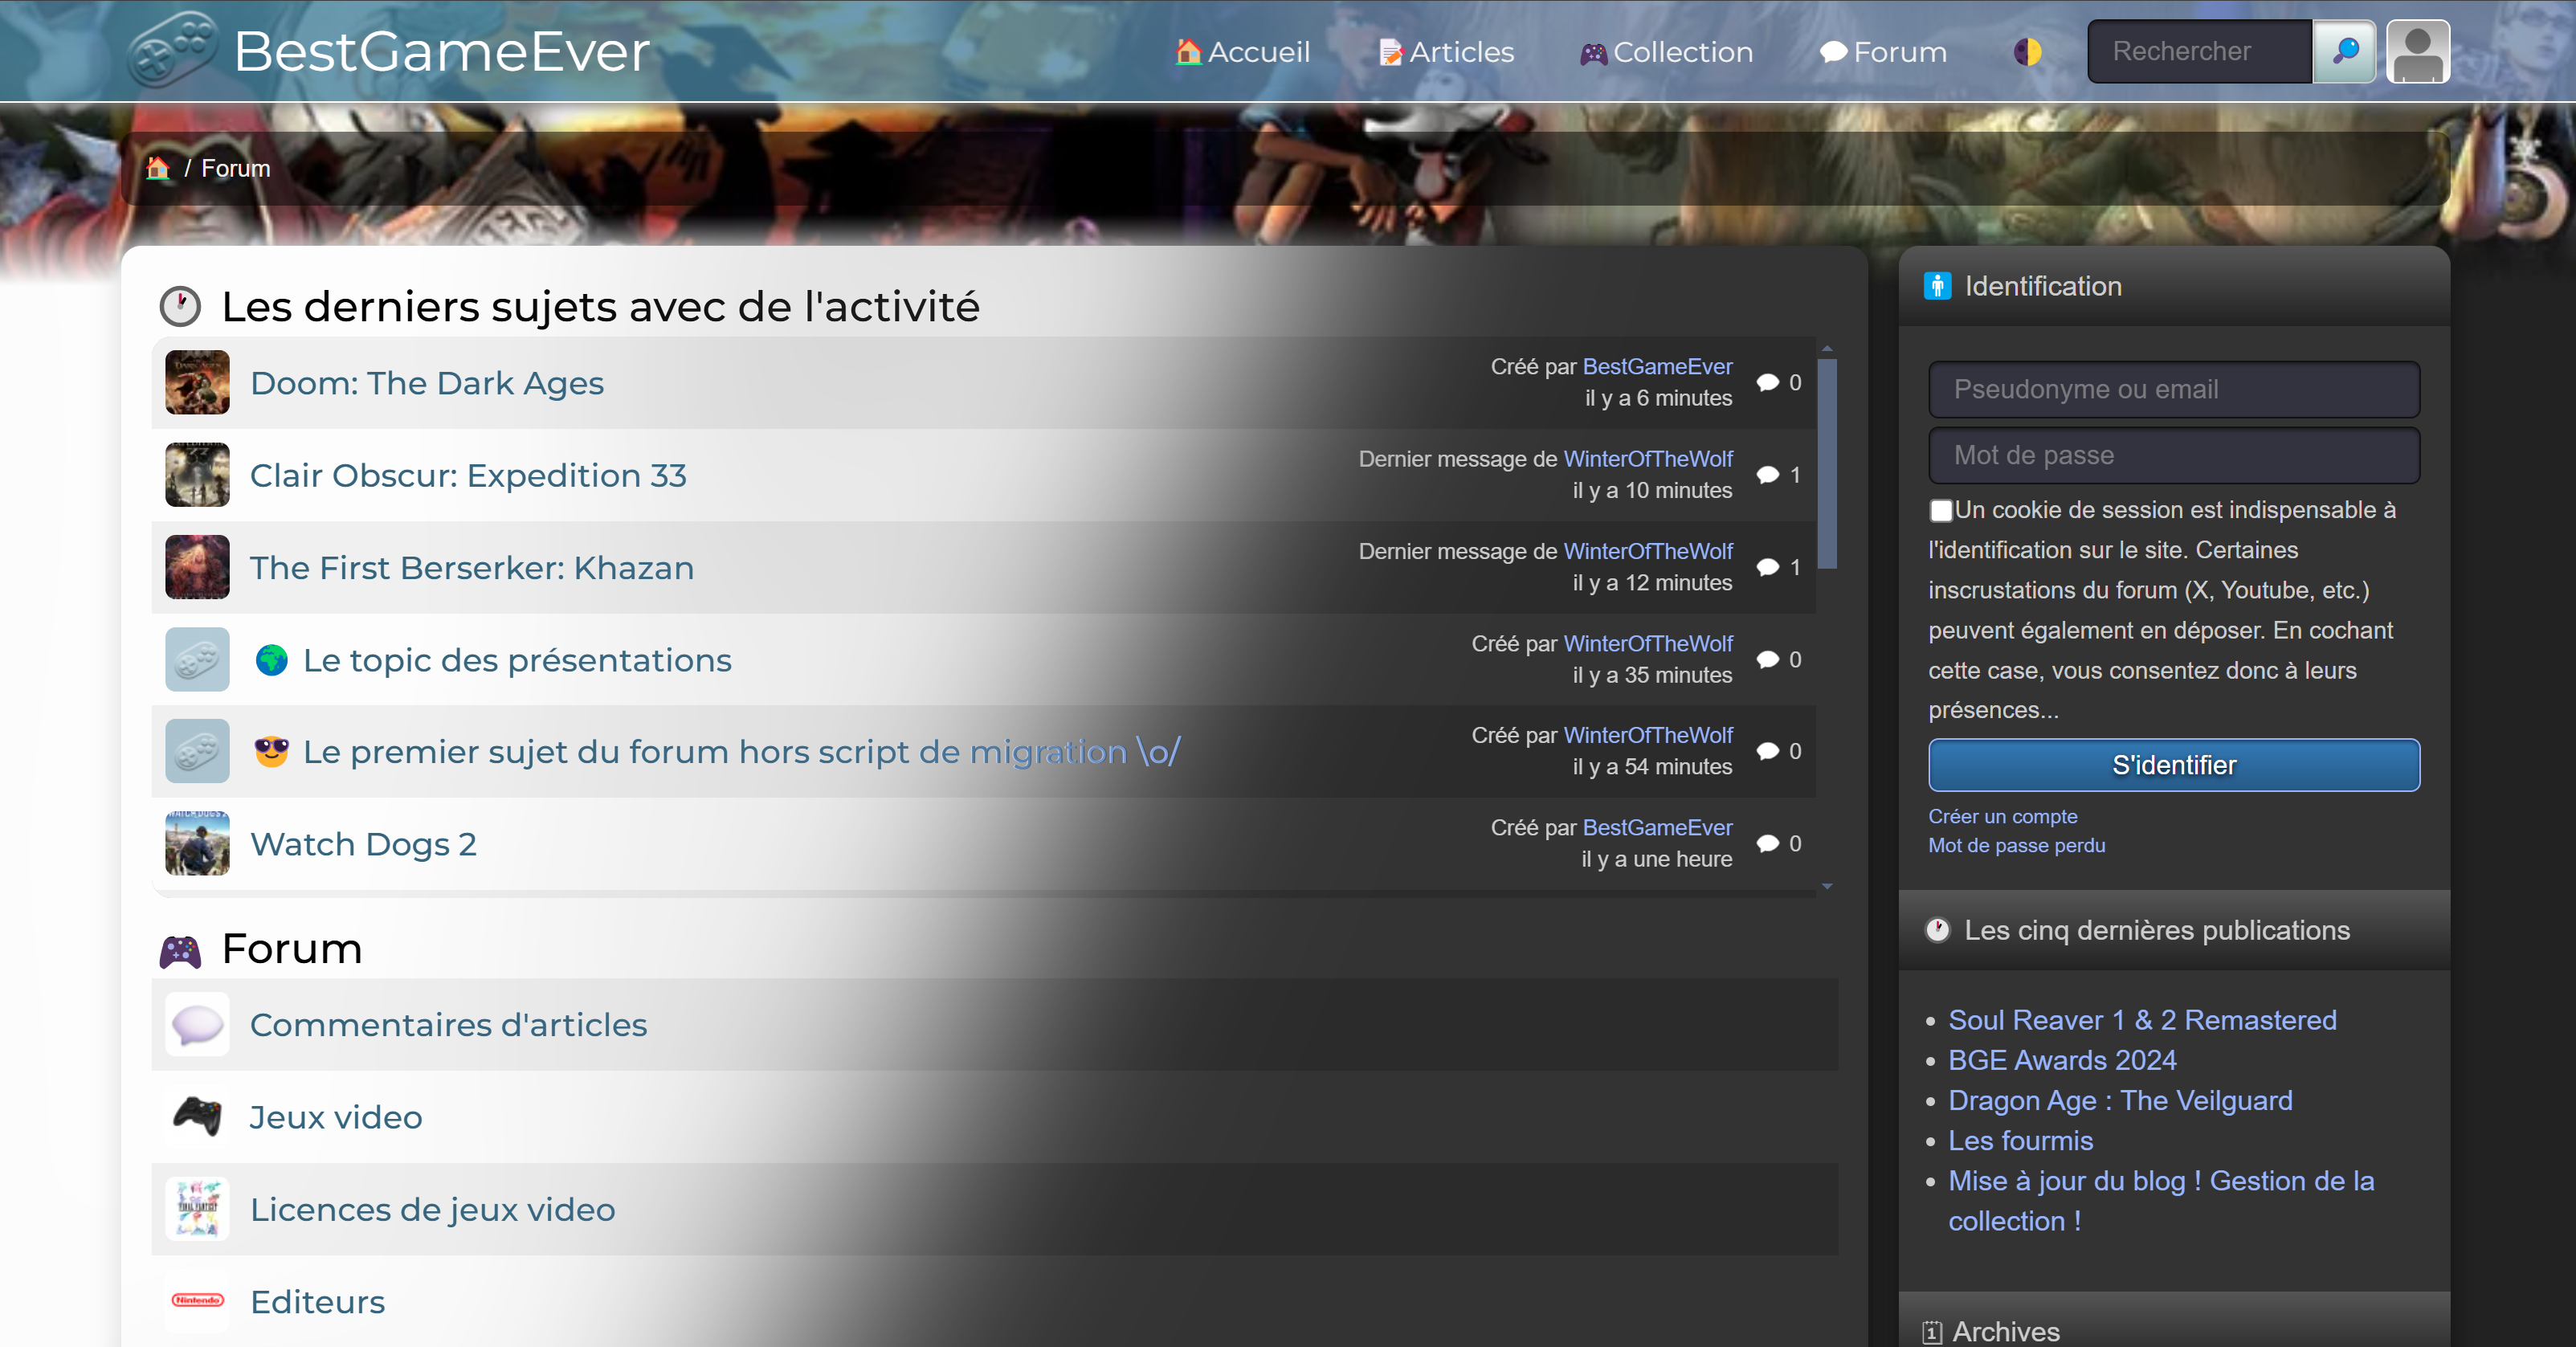Viewport: 2576px width, 1347px height.
Task: Click gamepad icon beside Le premier sujet du forum
Action: pos(197,751)
